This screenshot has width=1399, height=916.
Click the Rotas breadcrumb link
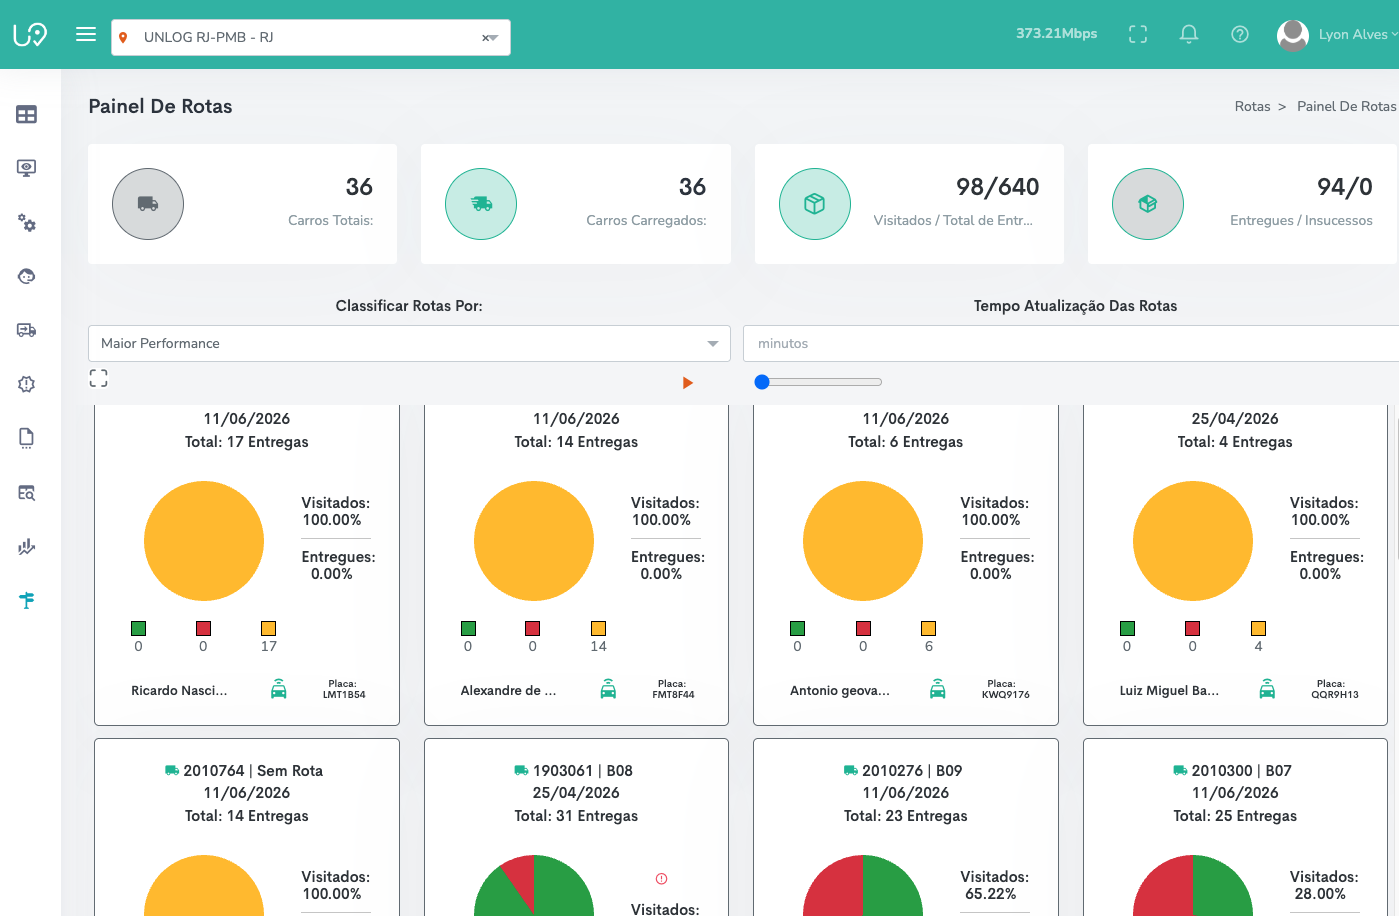[1252, 106]
